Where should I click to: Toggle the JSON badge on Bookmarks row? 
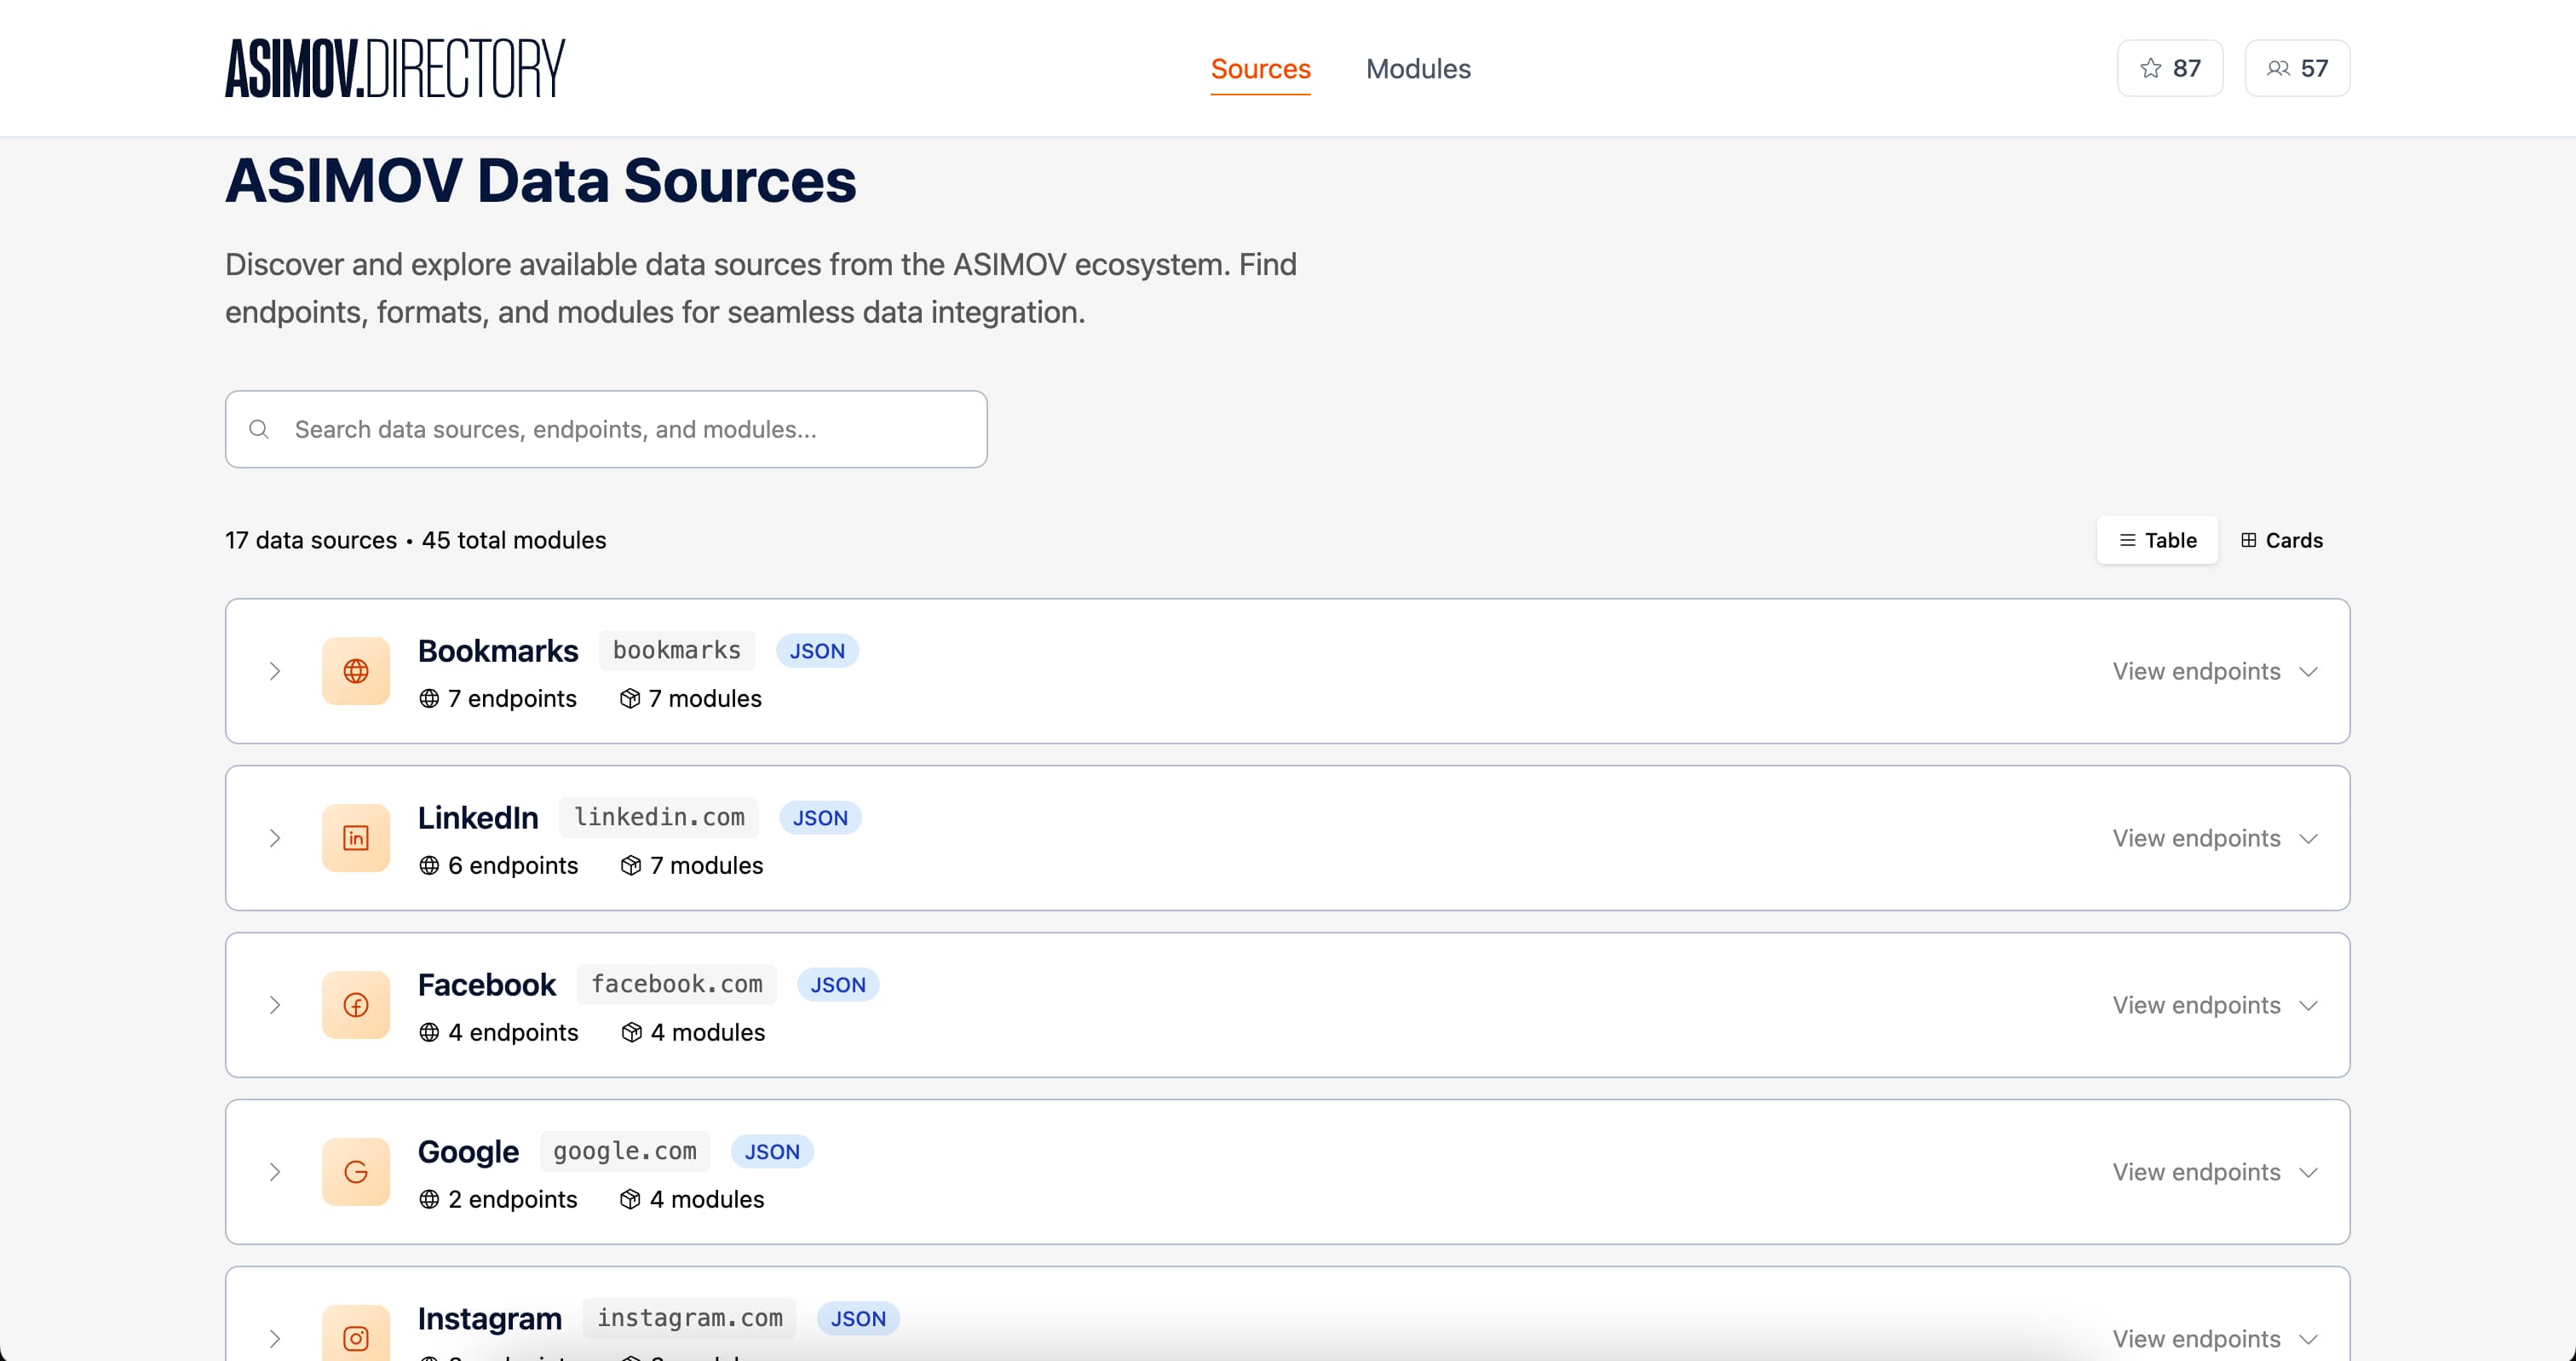coord(817,650)
